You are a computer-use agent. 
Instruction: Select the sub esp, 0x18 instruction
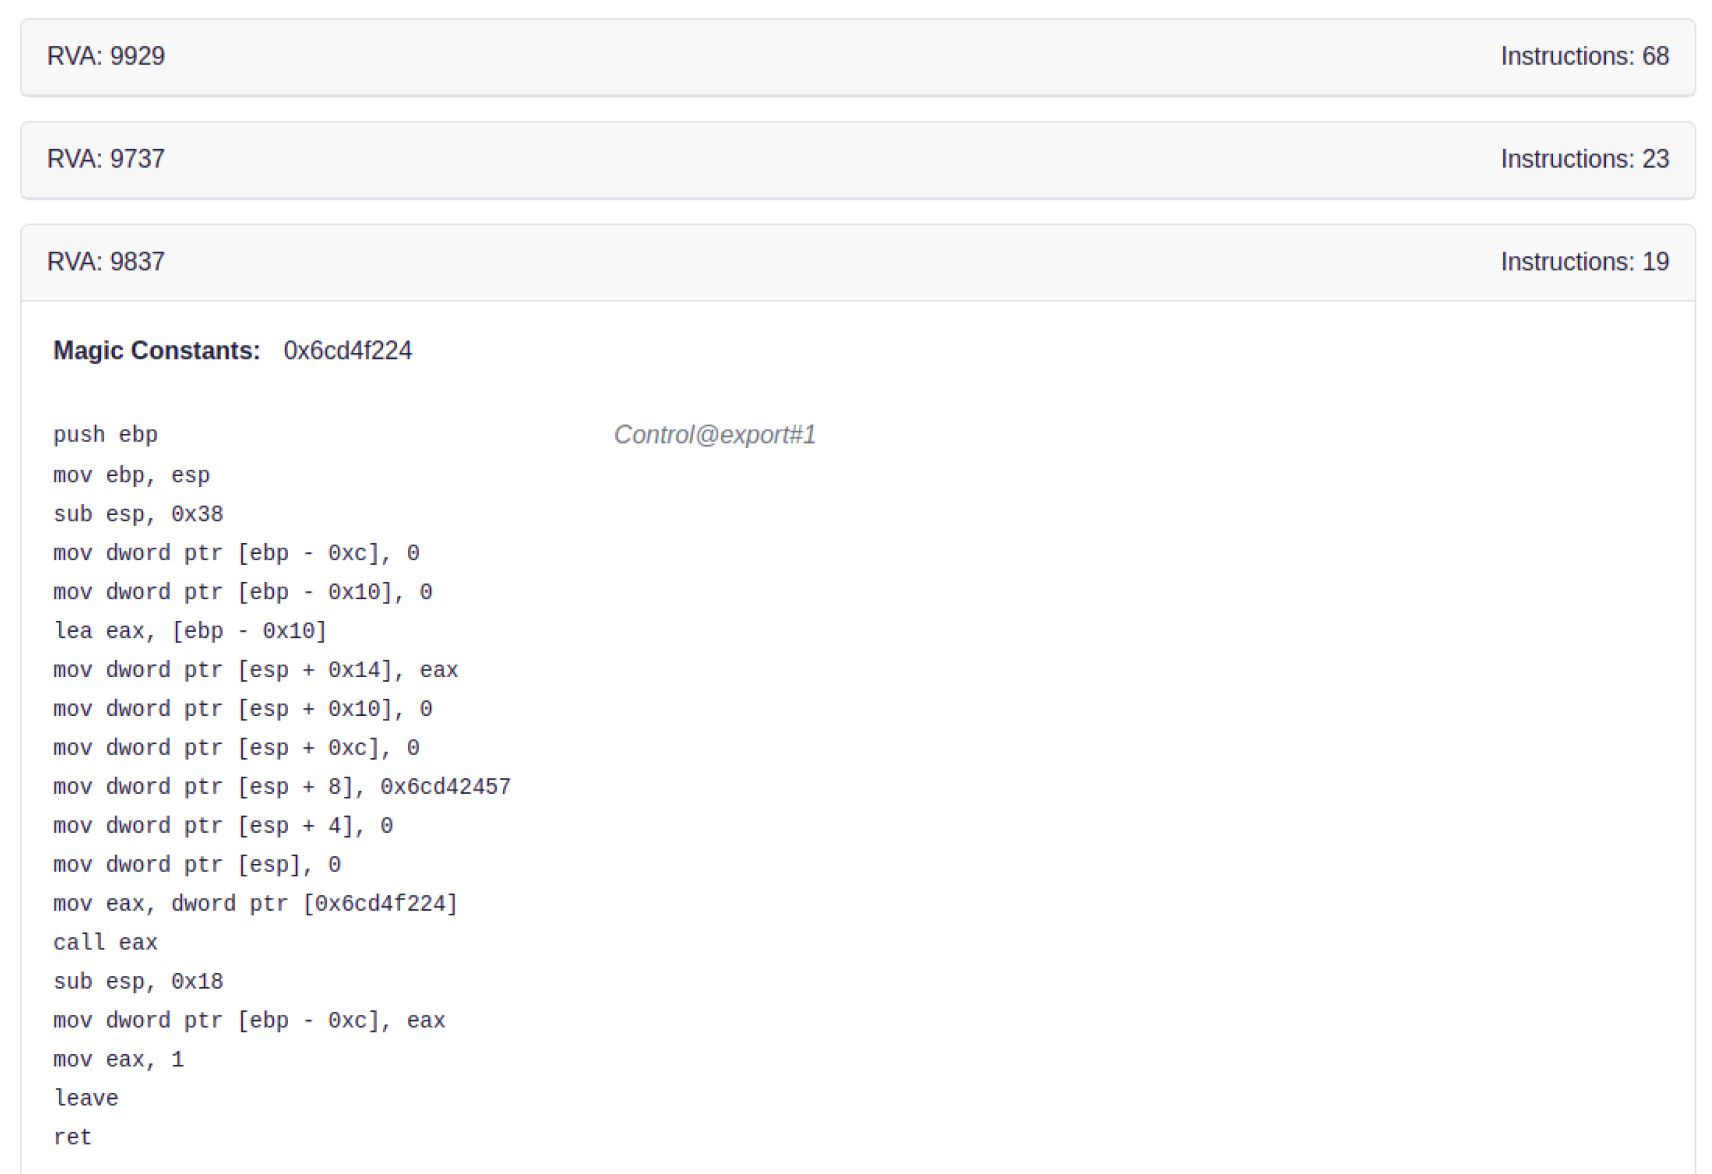[x=138, y=982]
